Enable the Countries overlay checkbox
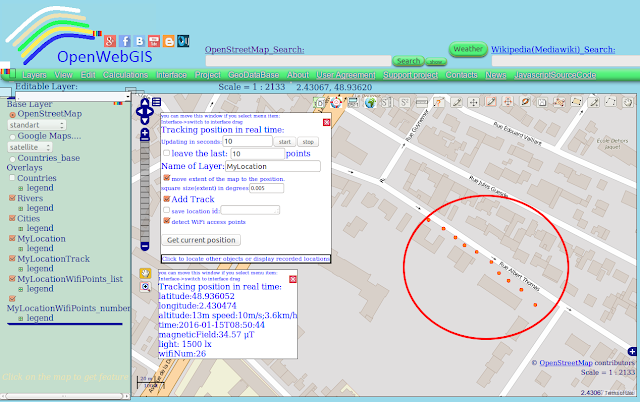The image size is (640, 402). pyautogui.click(x=12, y=178)
